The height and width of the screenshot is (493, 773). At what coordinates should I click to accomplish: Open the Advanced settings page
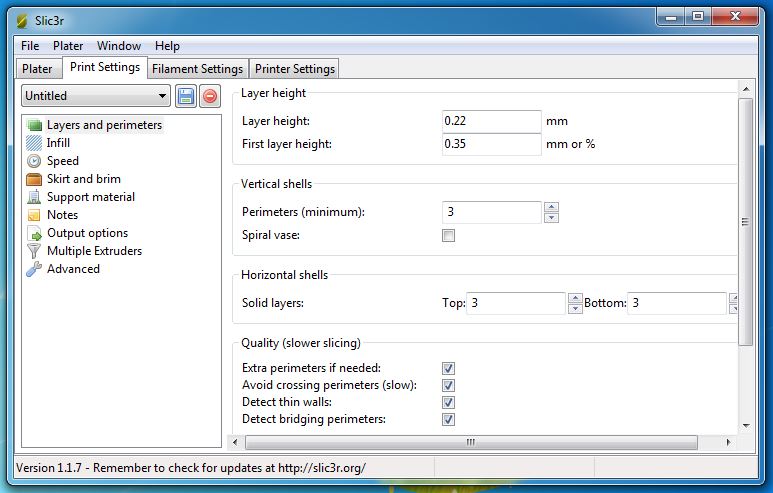coord(73,269)
